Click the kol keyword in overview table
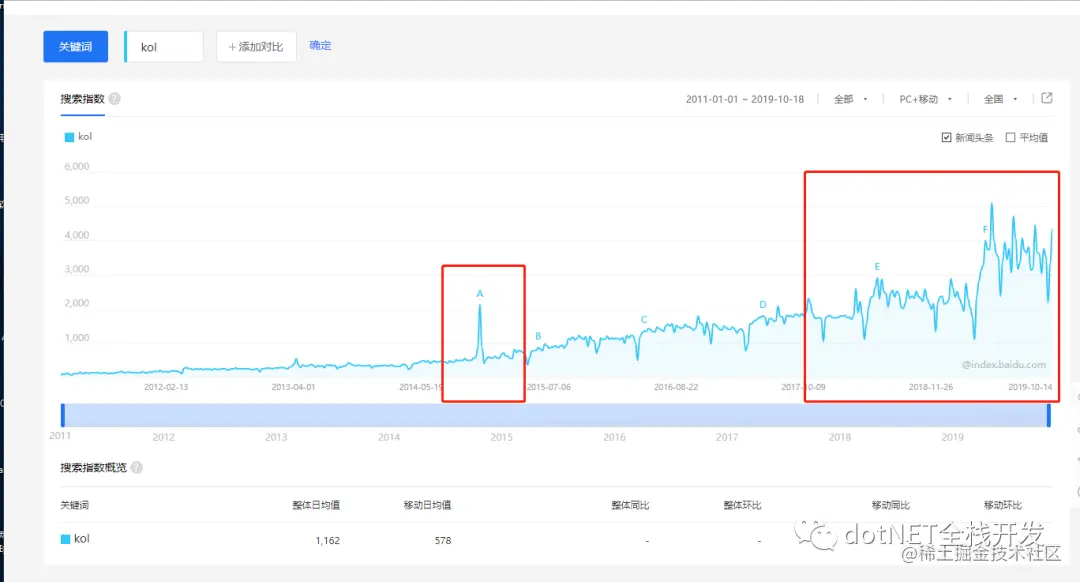Viewport: 1080px width, 582px height. pos(82,539)
